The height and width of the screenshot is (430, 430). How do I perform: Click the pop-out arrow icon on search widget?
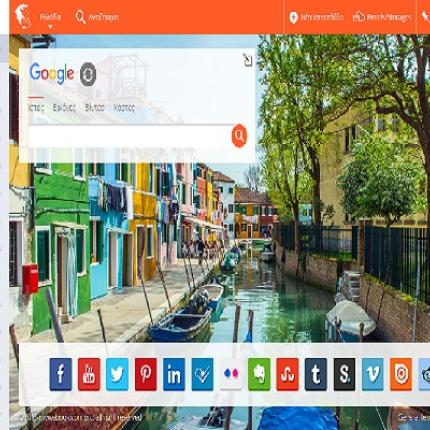click(247, 60)
